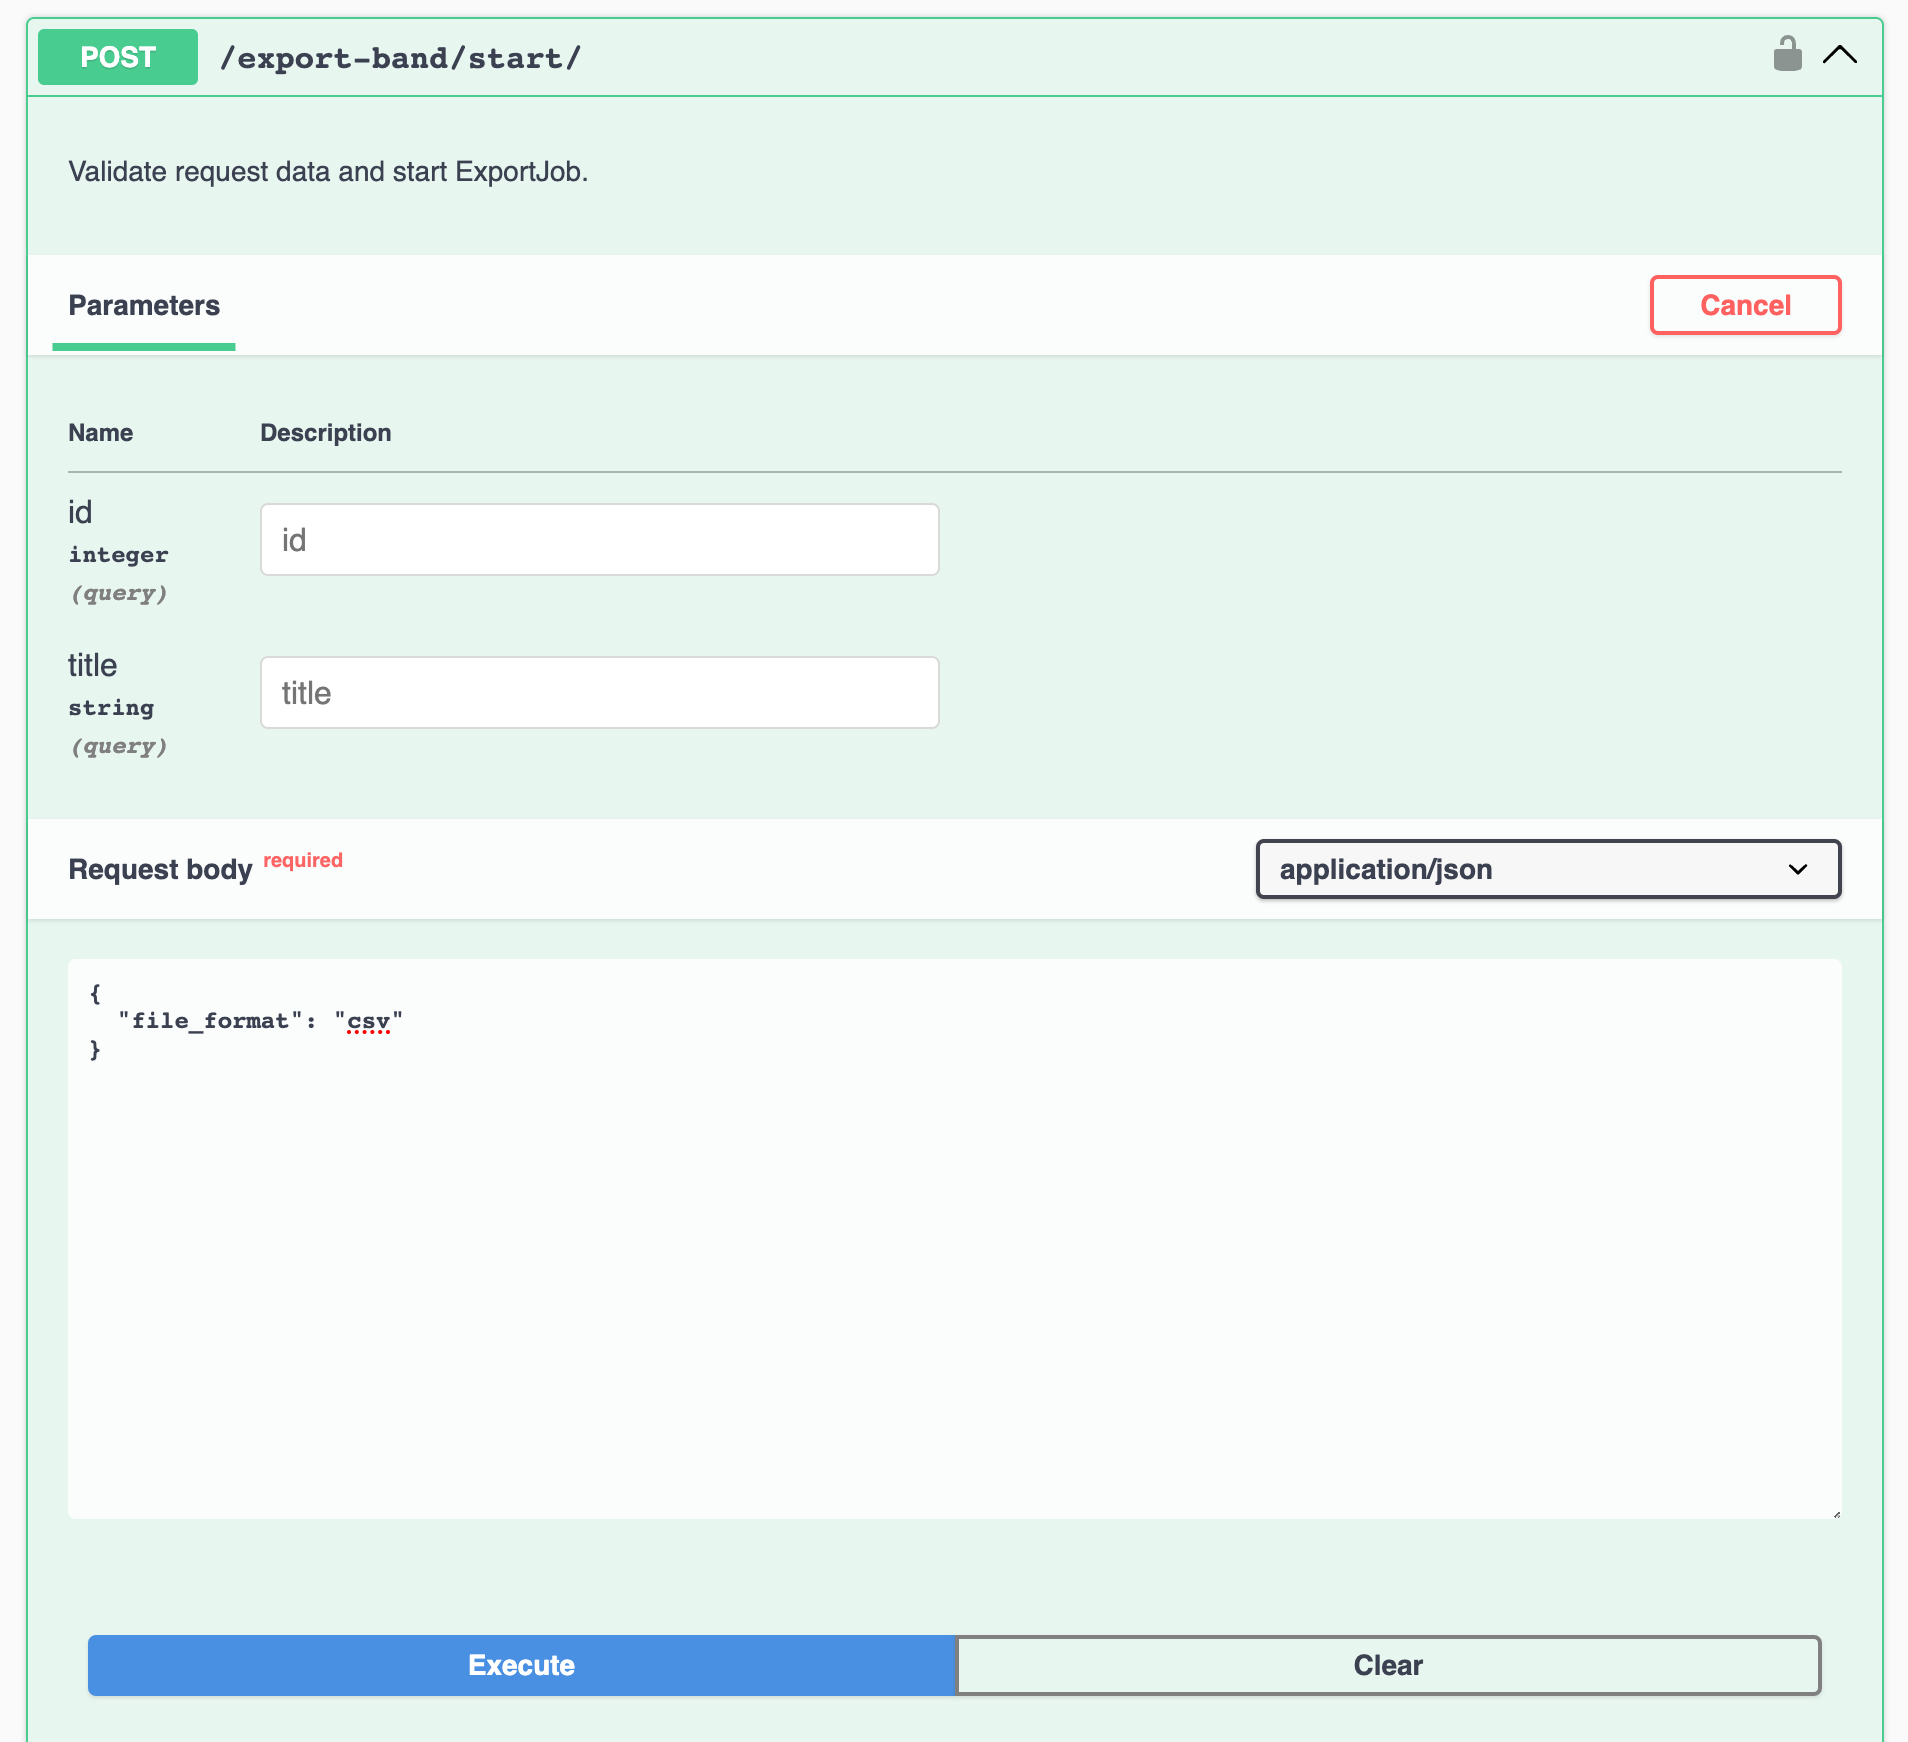Viewport: 1908px width, 1742px height.
Task: Click the integer type label under id
Action: tap(118, 554)
